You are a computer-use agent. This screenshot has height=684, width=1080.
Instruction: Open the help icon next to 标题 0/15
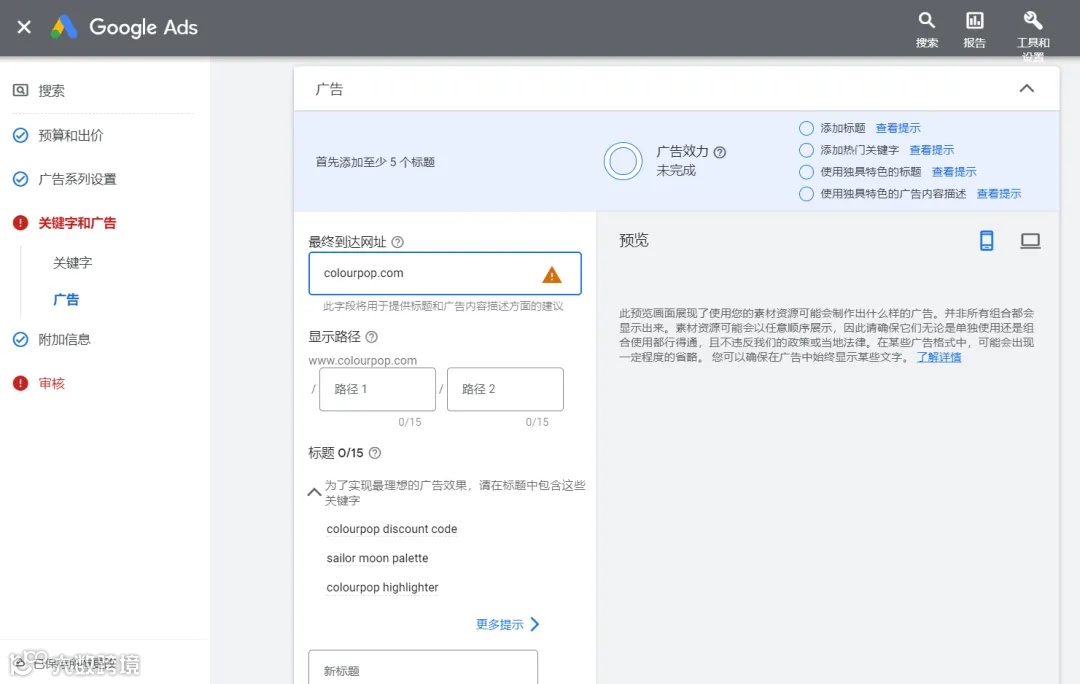click(x=375, y=453)
